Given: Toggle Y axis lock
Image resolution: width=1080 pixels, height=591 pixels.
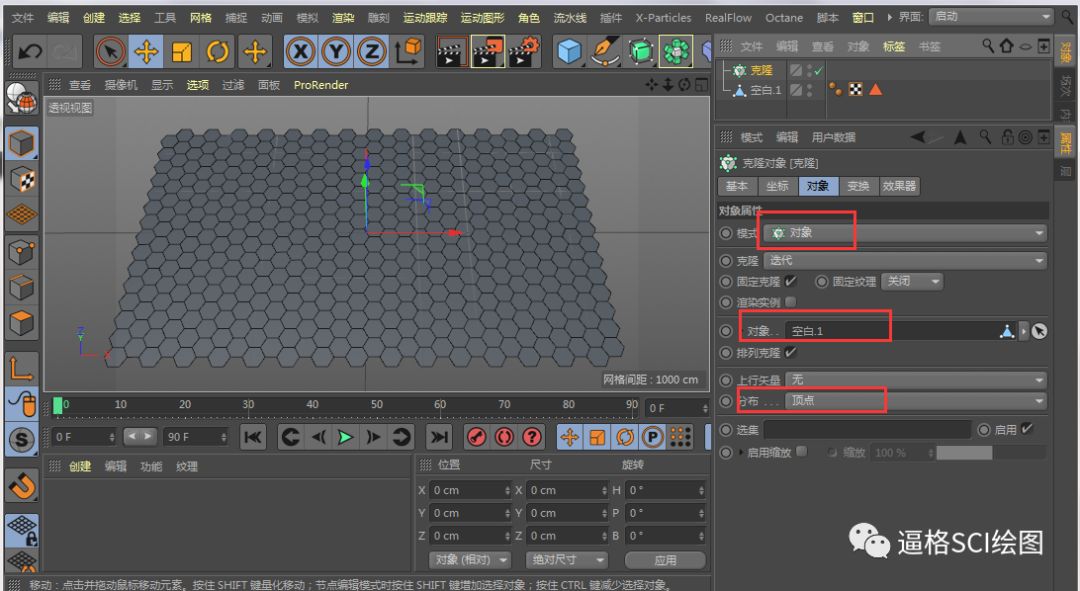Looking at the screenshot, I should pyautogui.click(x=336, y=52).
